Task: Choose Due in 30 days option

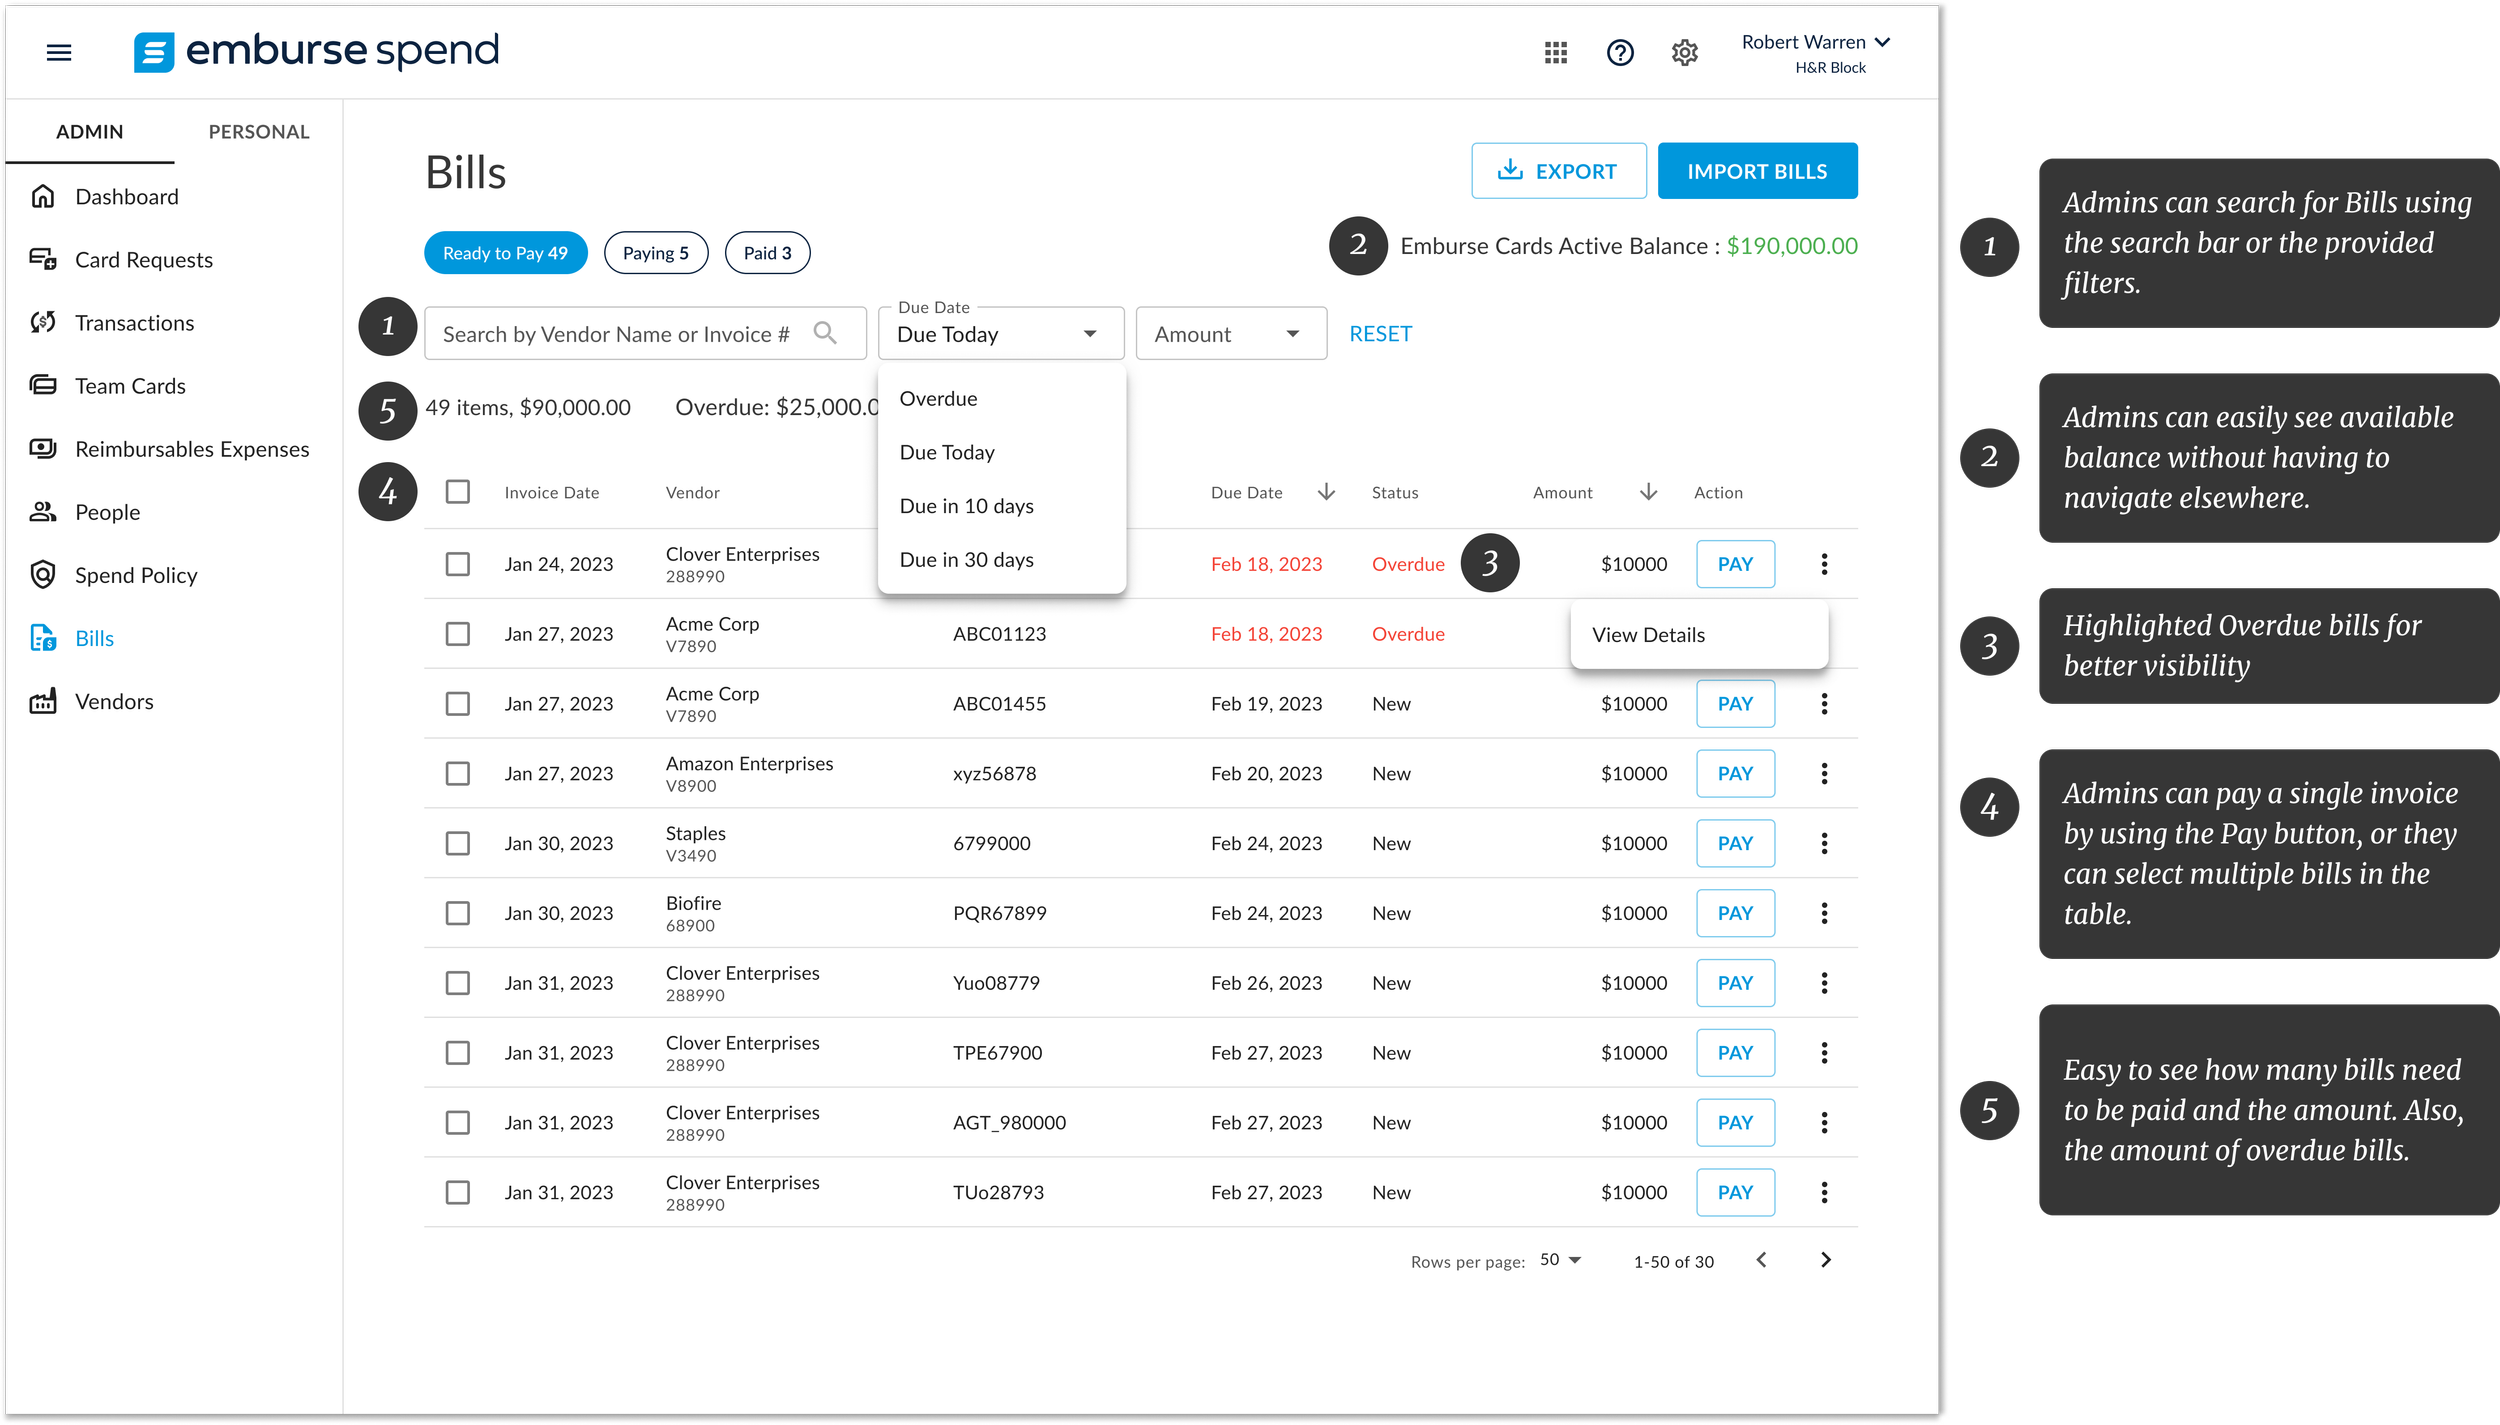Action: click(1001, 559)
